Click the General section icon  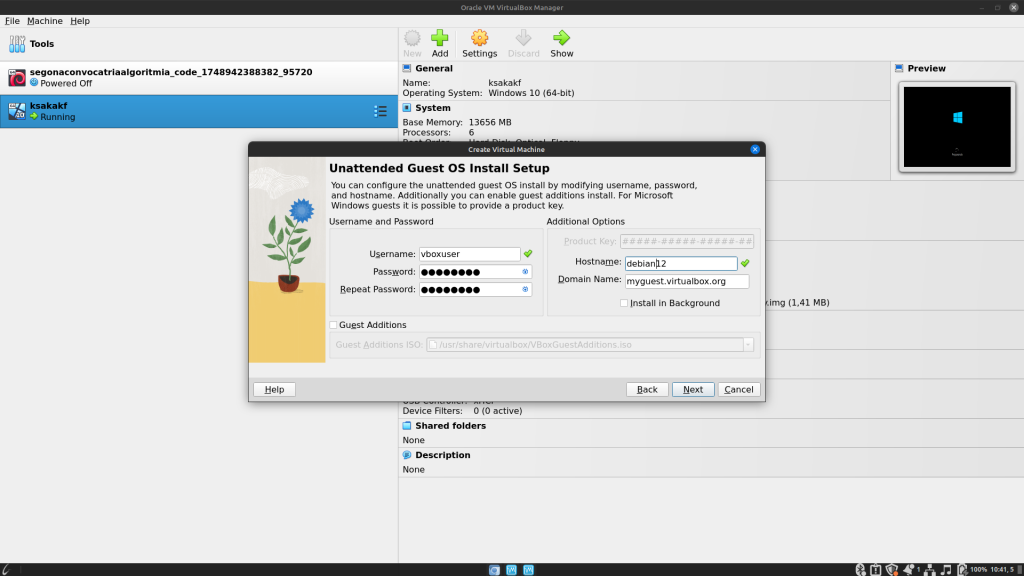point(407,68)
